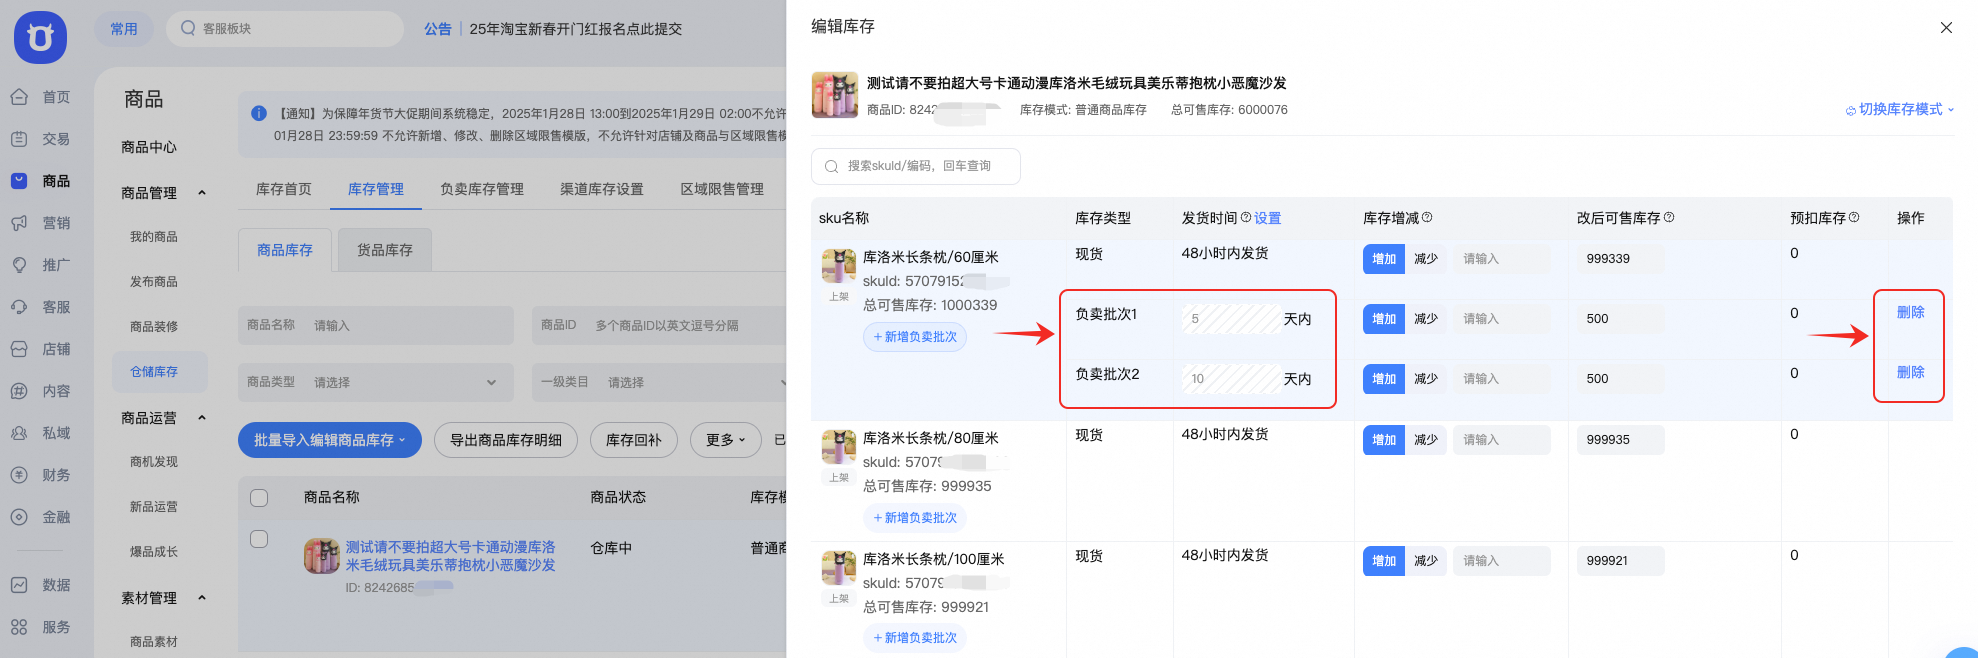Click the 库存回补 button
The image size is (1978, 658).
coord(634,440)
